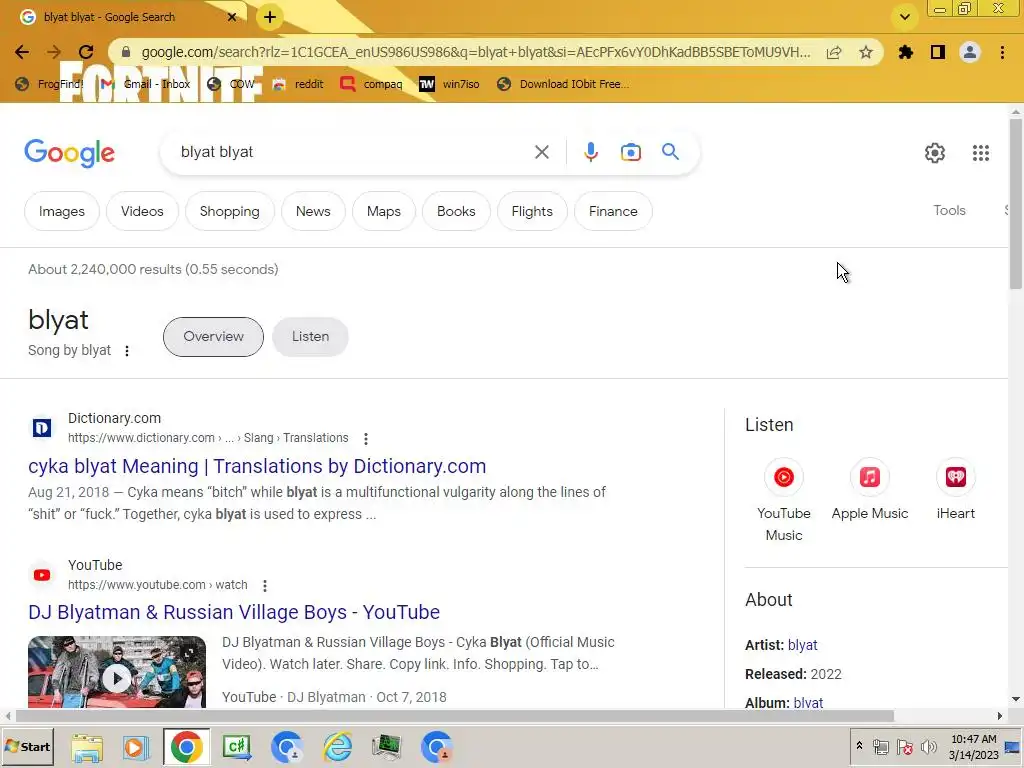The width and height of the screenshot is (1024, 768).
Task: Switch to the Books filter
Action: pos(456,211)
